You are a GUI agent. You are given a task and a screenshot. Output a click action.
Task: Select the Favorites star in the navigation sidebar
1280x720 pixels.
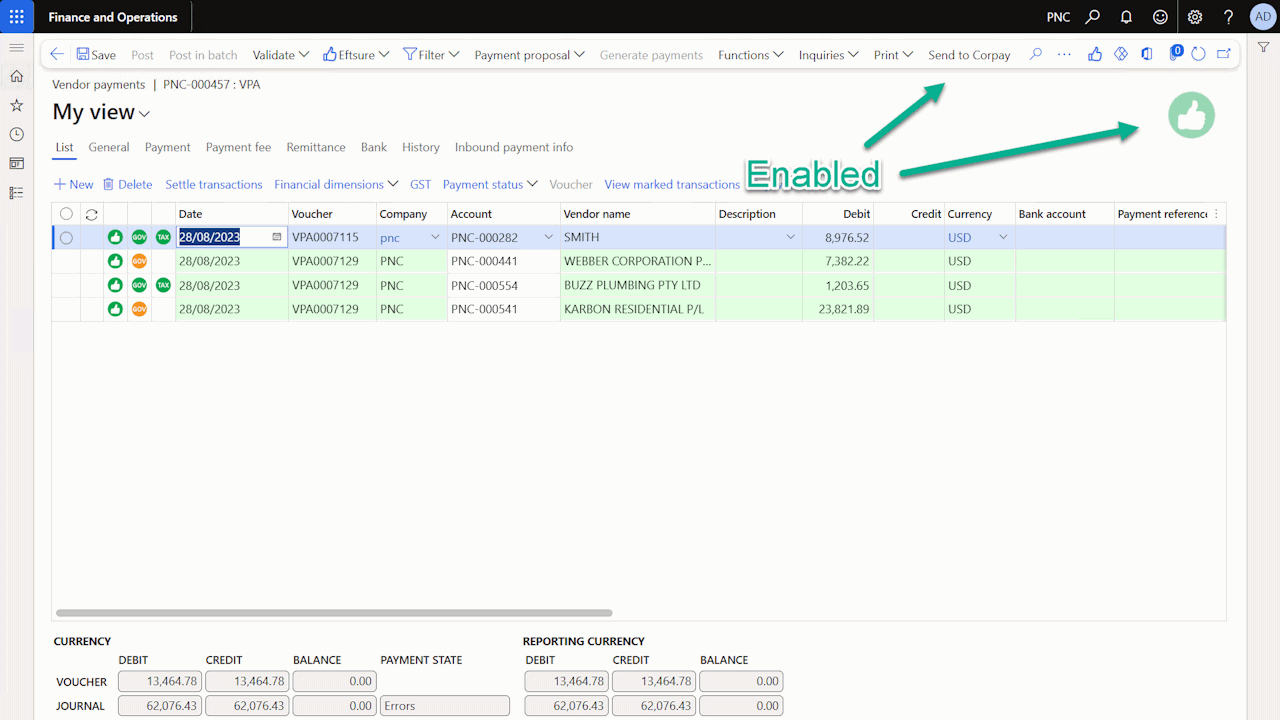coord(16,104)
